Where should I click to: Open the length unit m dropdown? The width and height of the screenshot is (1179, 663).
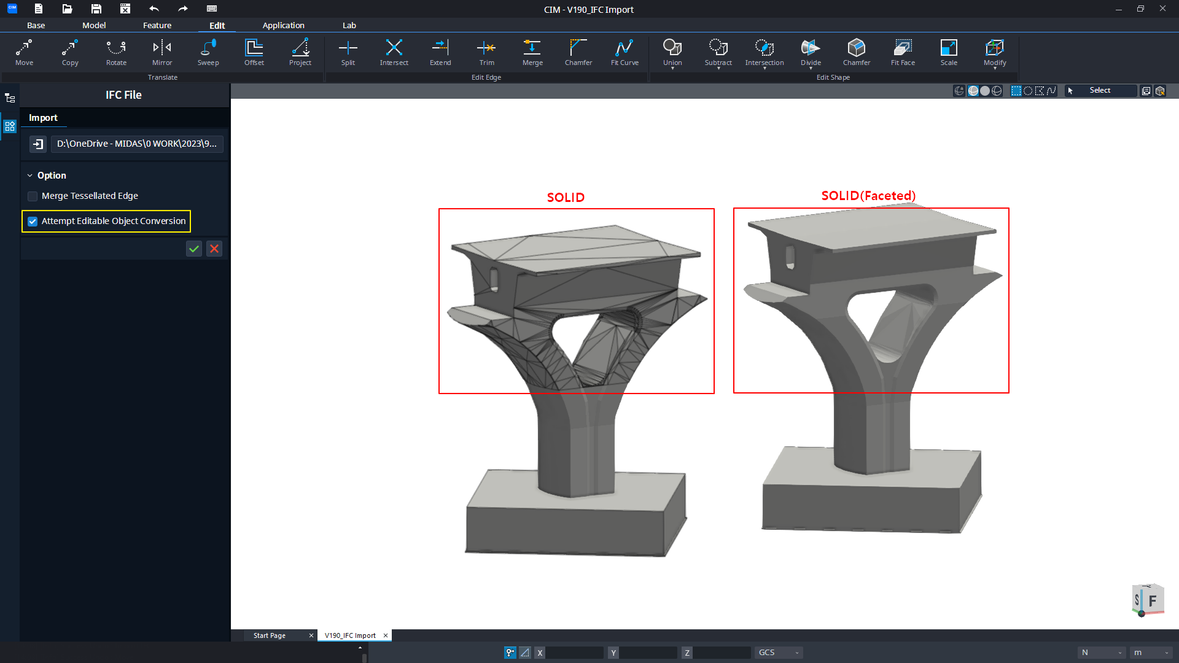coord(1151,652)
